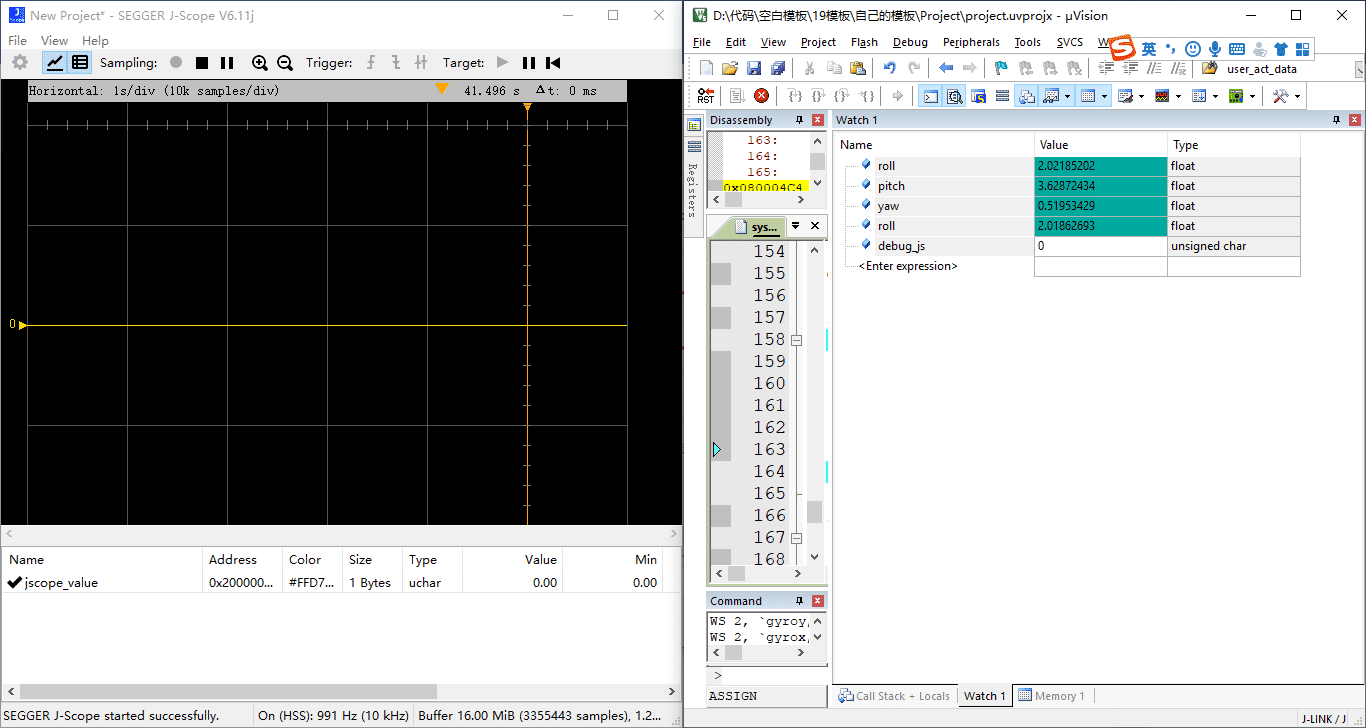Viewport: 1366px width, 728px height.
Task: Reset target with skip-to-start icon
Action: [553, 63]
